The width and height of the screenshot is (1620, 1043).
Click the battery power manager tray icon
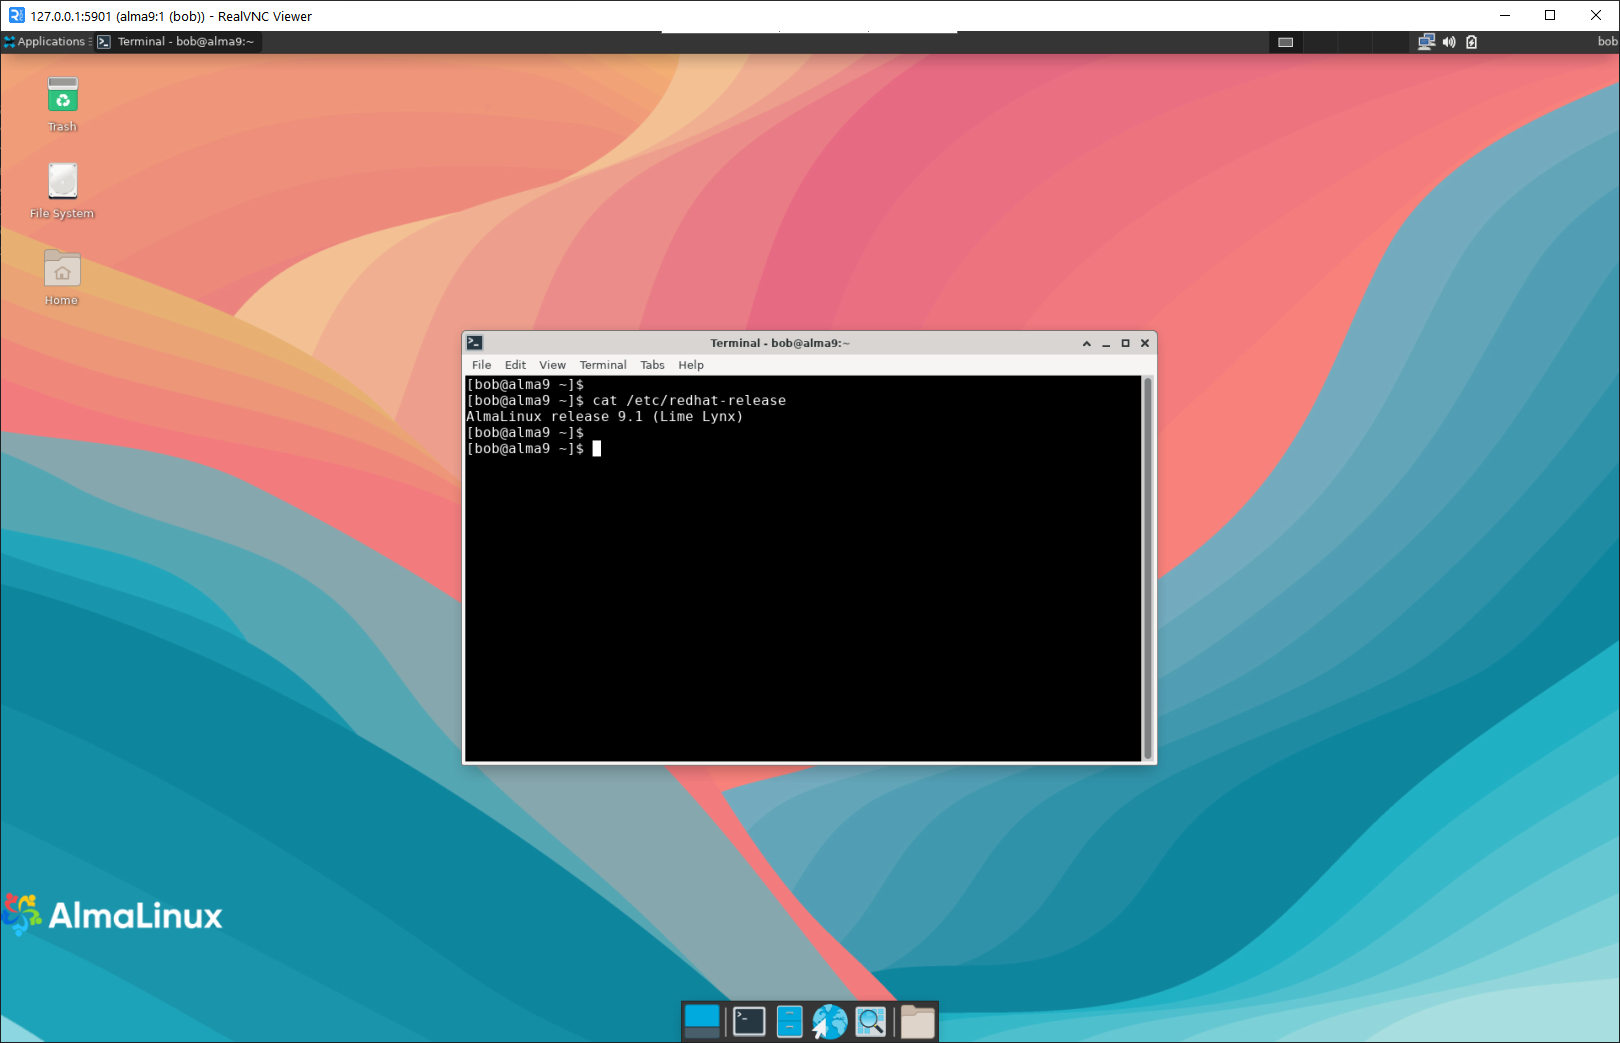1472,42
